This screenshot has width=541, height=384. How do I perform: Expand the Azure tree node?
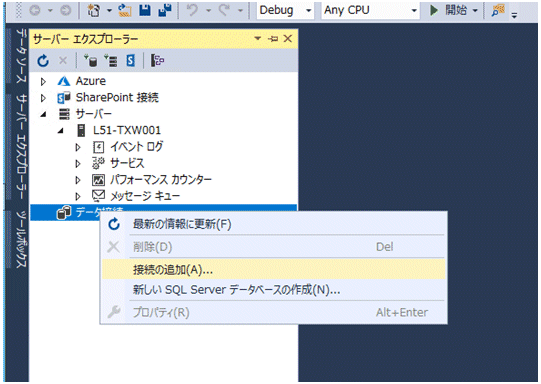pyautogui.click(x=43, y=82)
